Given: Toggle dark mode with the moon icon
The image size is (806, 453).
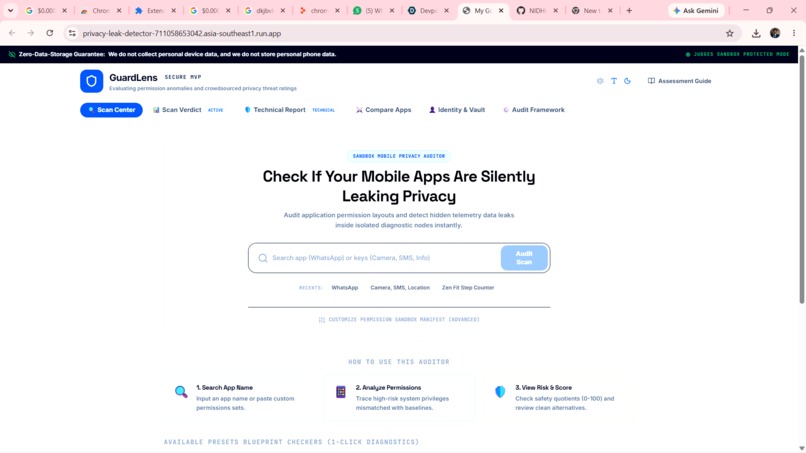Looking at the screenshot, I should tap(627, 81).
